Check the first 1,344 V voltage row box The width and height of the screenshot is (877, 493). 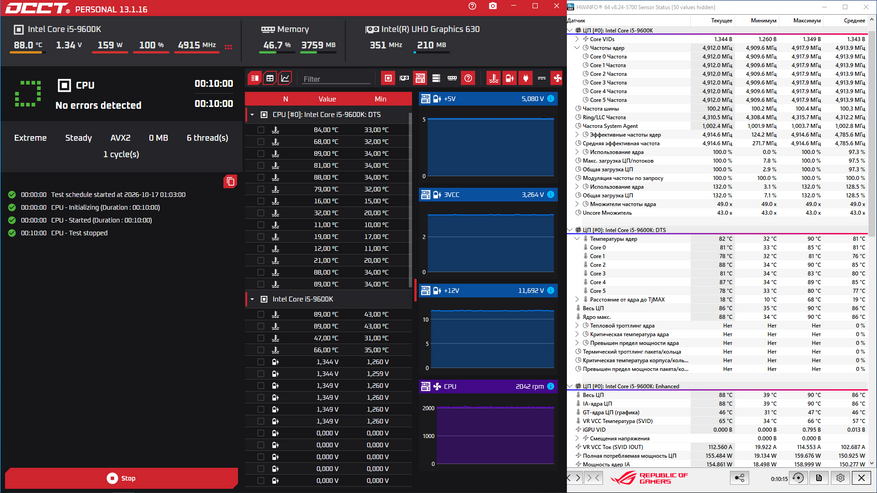point(261,362)
